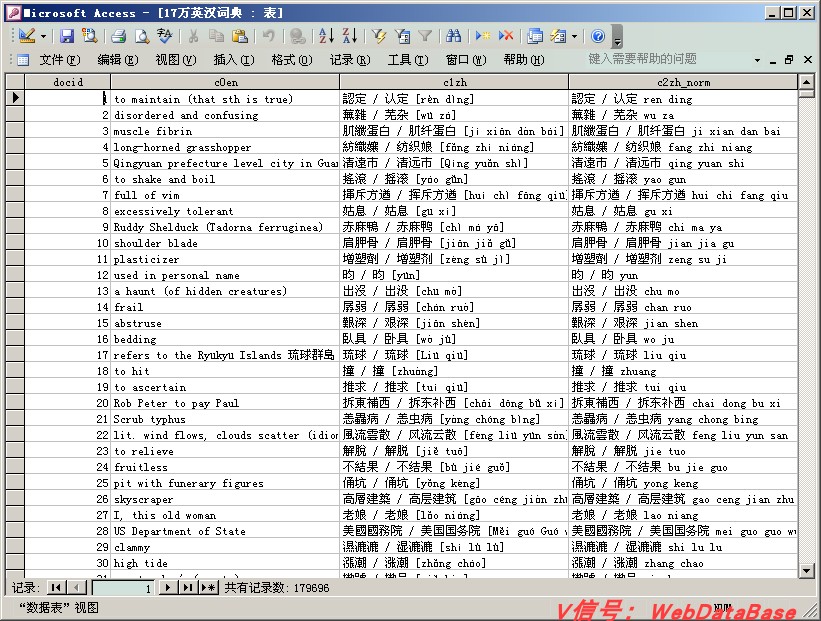Click the record number field
Viewport: 821px width, 621px height.
[123, 588]
